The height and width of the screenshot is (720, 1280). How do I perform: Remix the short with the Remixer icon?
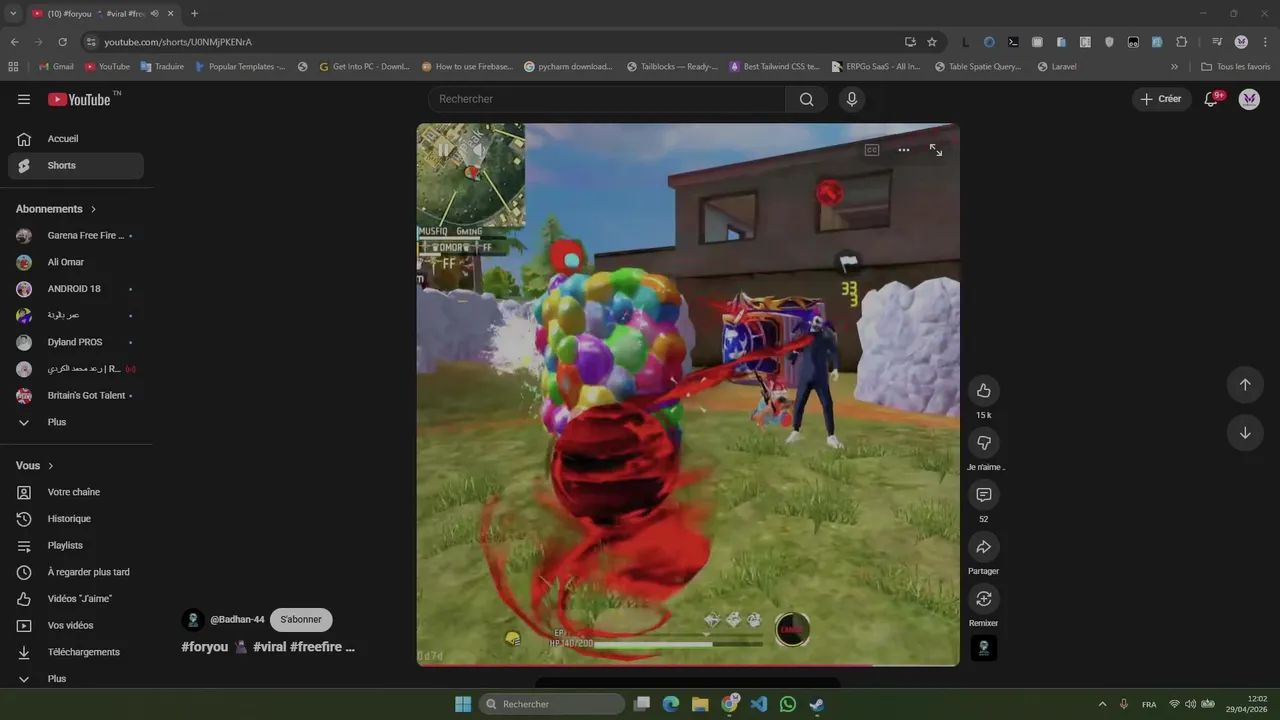983,599
